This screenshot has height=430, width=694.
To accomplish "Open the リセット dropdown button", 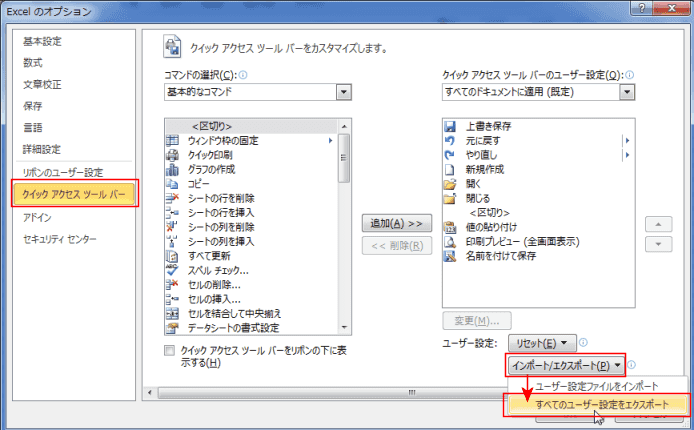I will [542, 343].
